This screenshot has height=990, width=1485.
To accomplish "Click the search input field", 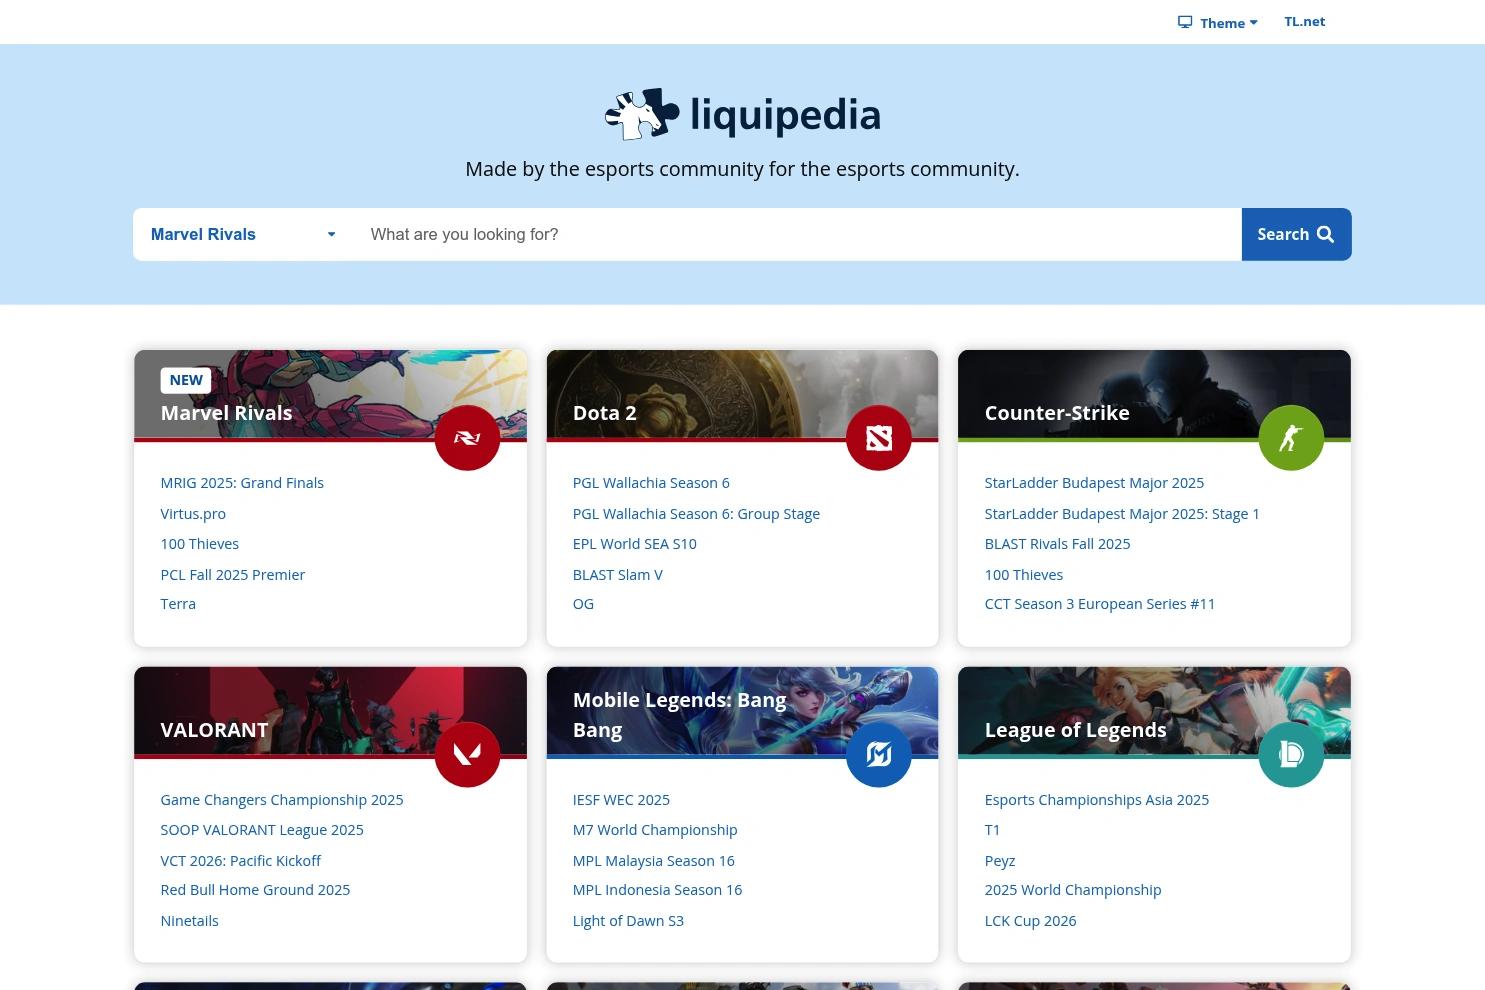I will [x=700, y=234].
